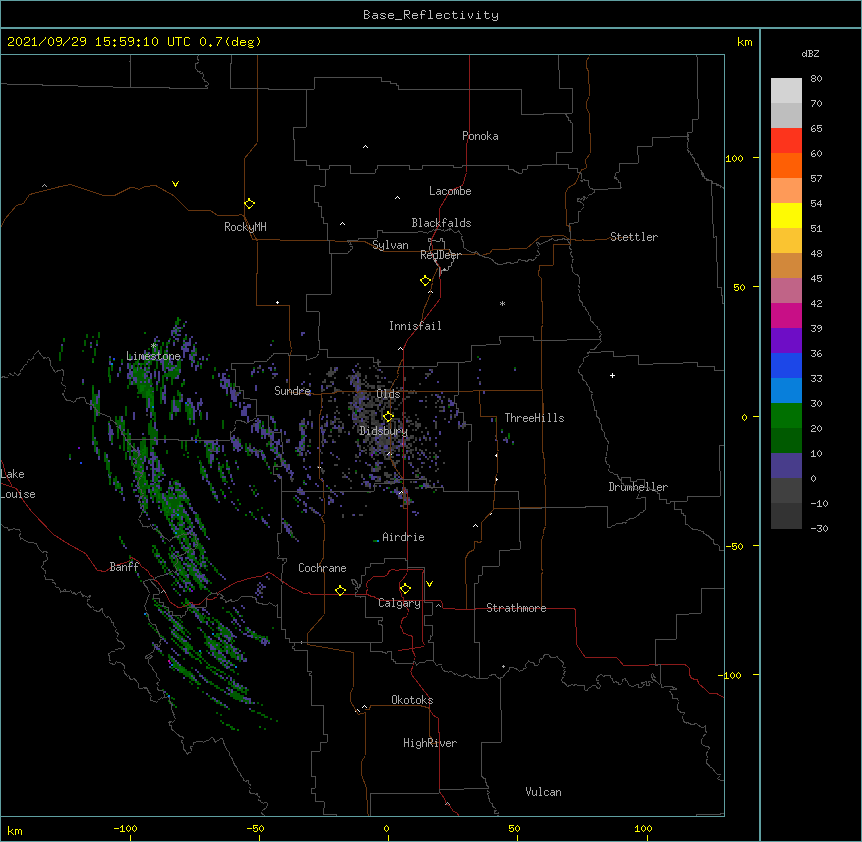
Task: Click the Calgary city label
Action: (399, 603)
